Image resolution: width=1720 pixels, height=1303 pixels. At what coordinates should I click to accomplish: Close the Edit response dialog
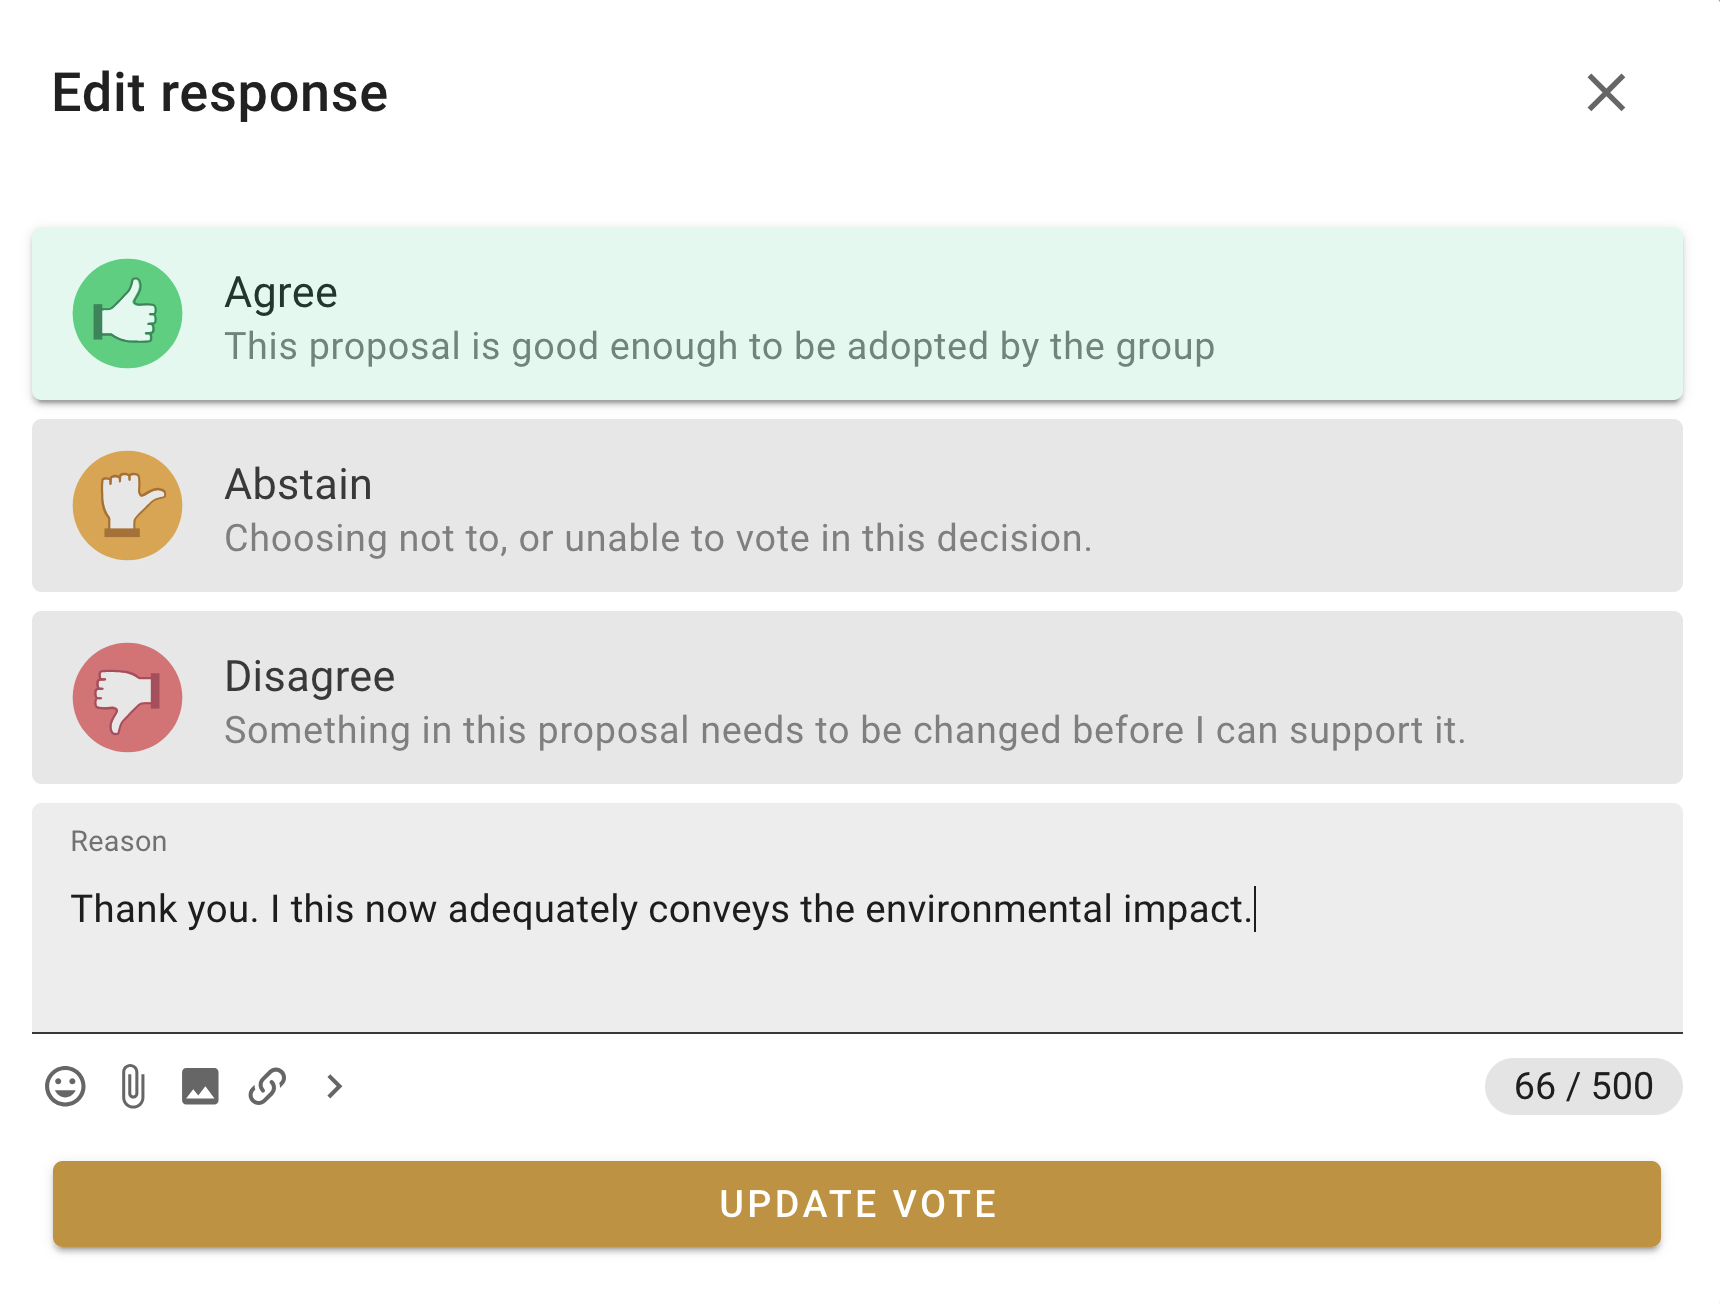click(x=1606, y=93)
